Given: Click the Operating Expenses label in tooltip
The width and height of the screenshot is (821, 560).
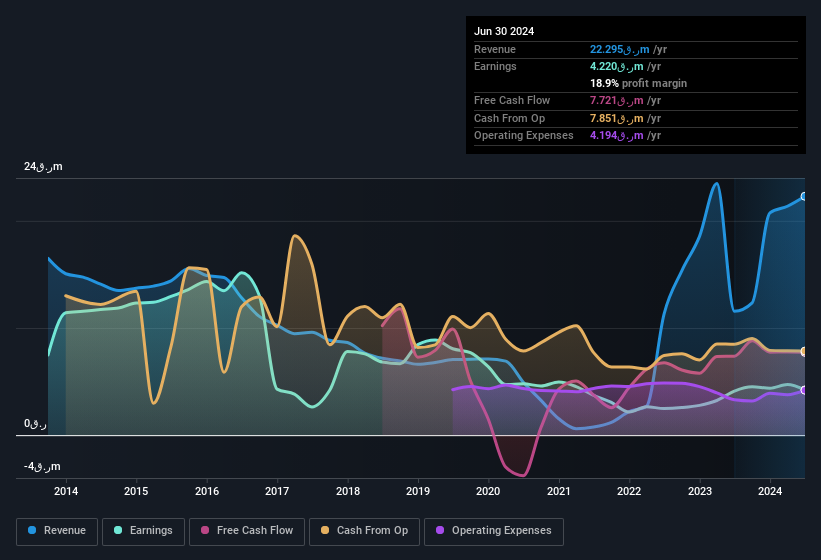Looking at the screenshot, I should click(524, 136).
